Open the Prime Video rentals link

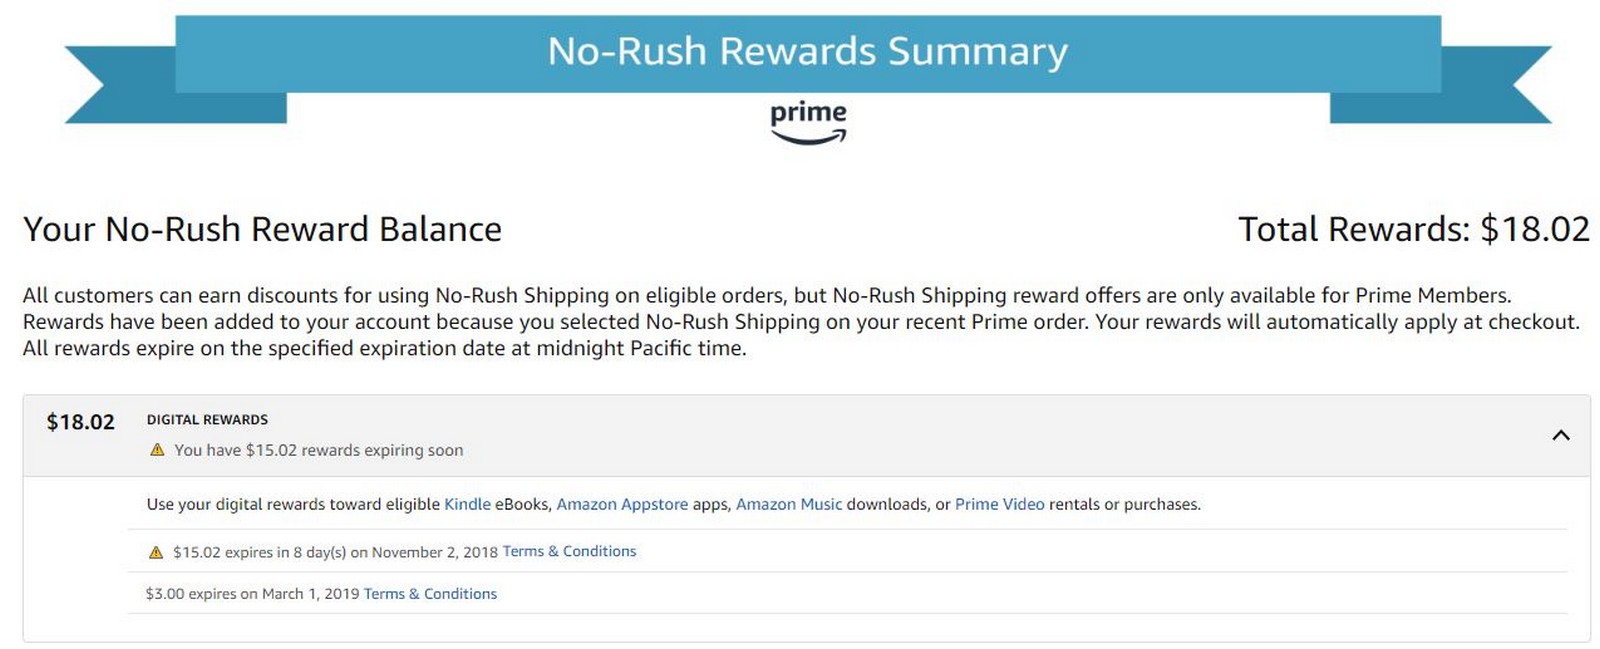click(x=999, y=504)
